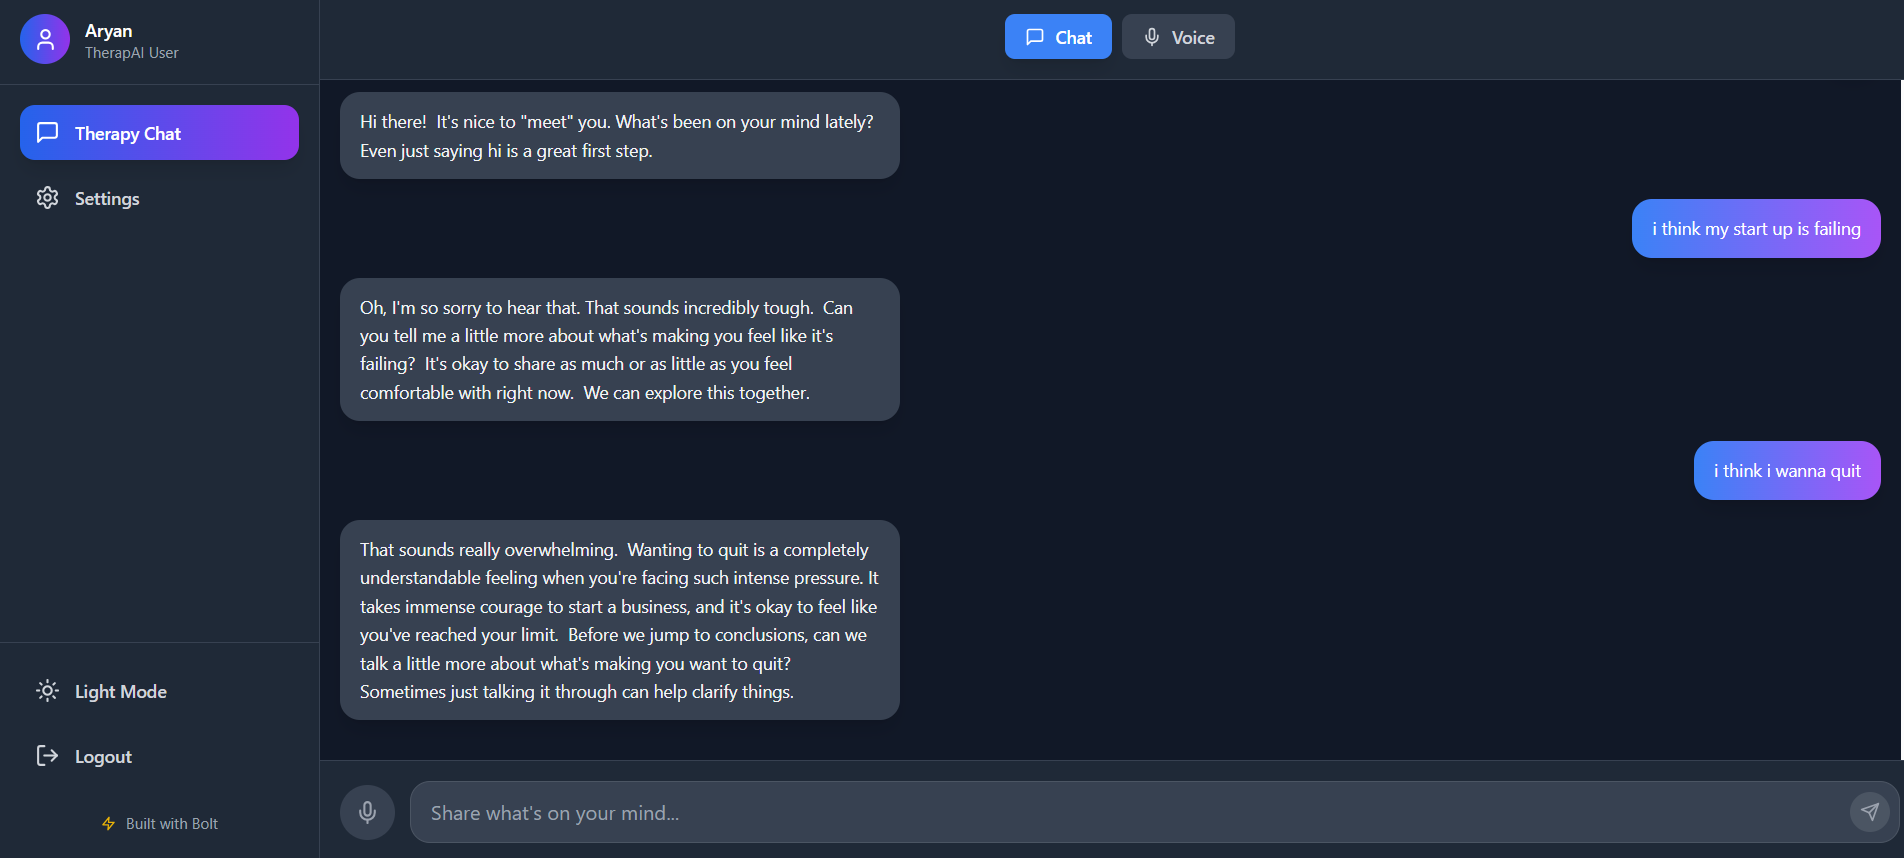Click the logout arrow icon
Viewport: 1904px width, 858px height.
(47, 756)
